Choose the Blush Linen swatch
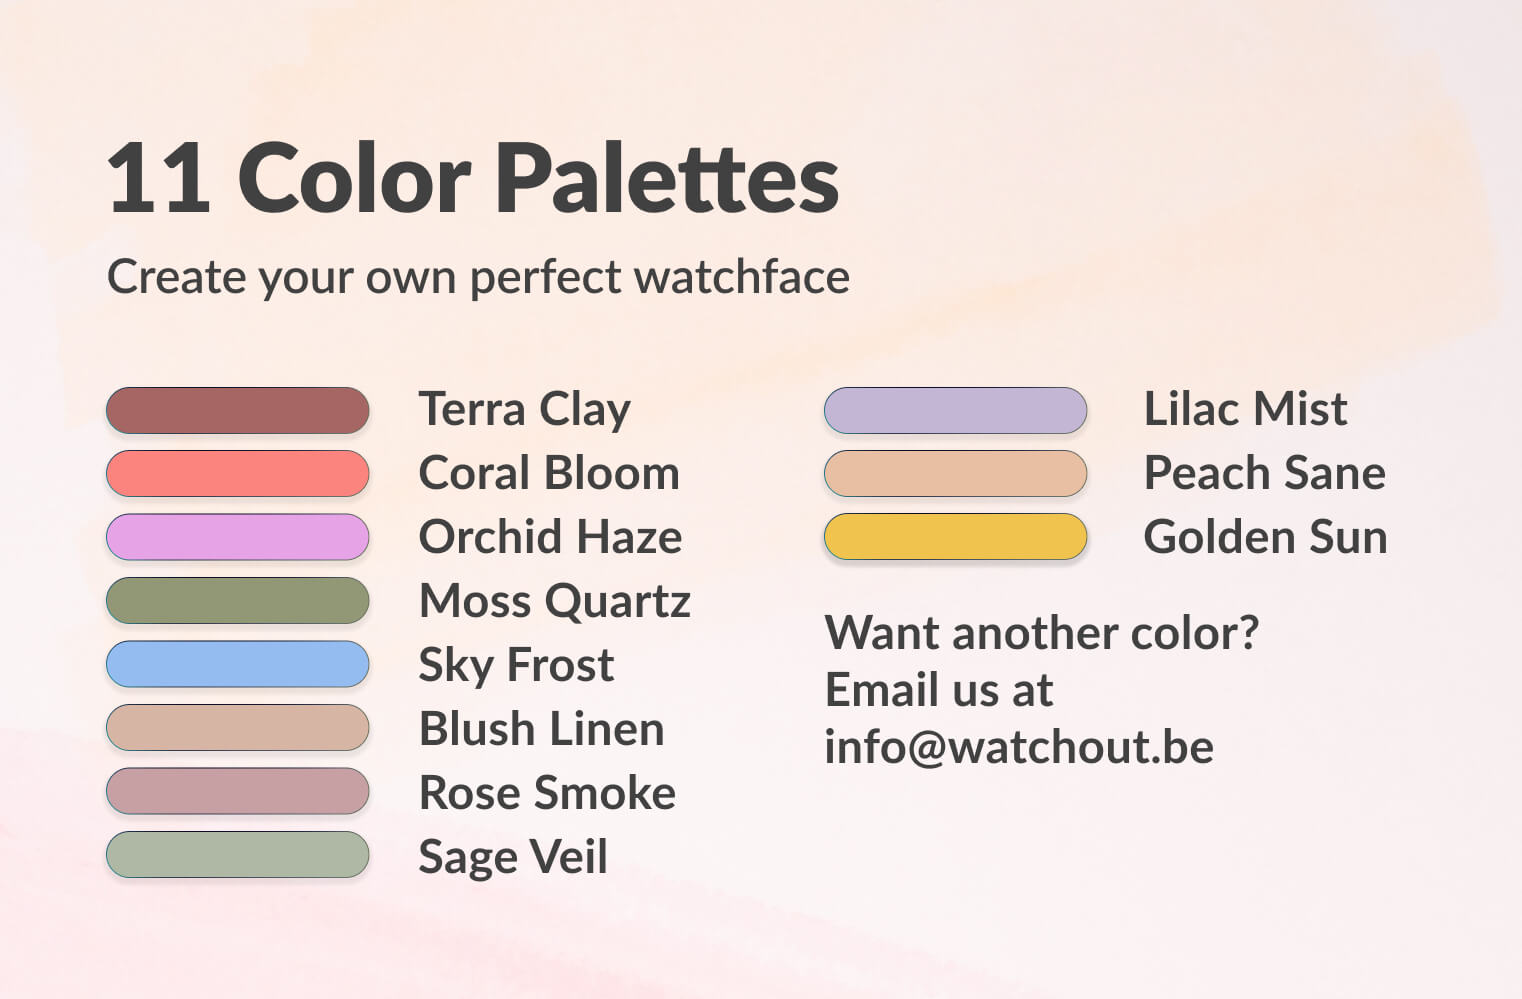 [238, 727]
